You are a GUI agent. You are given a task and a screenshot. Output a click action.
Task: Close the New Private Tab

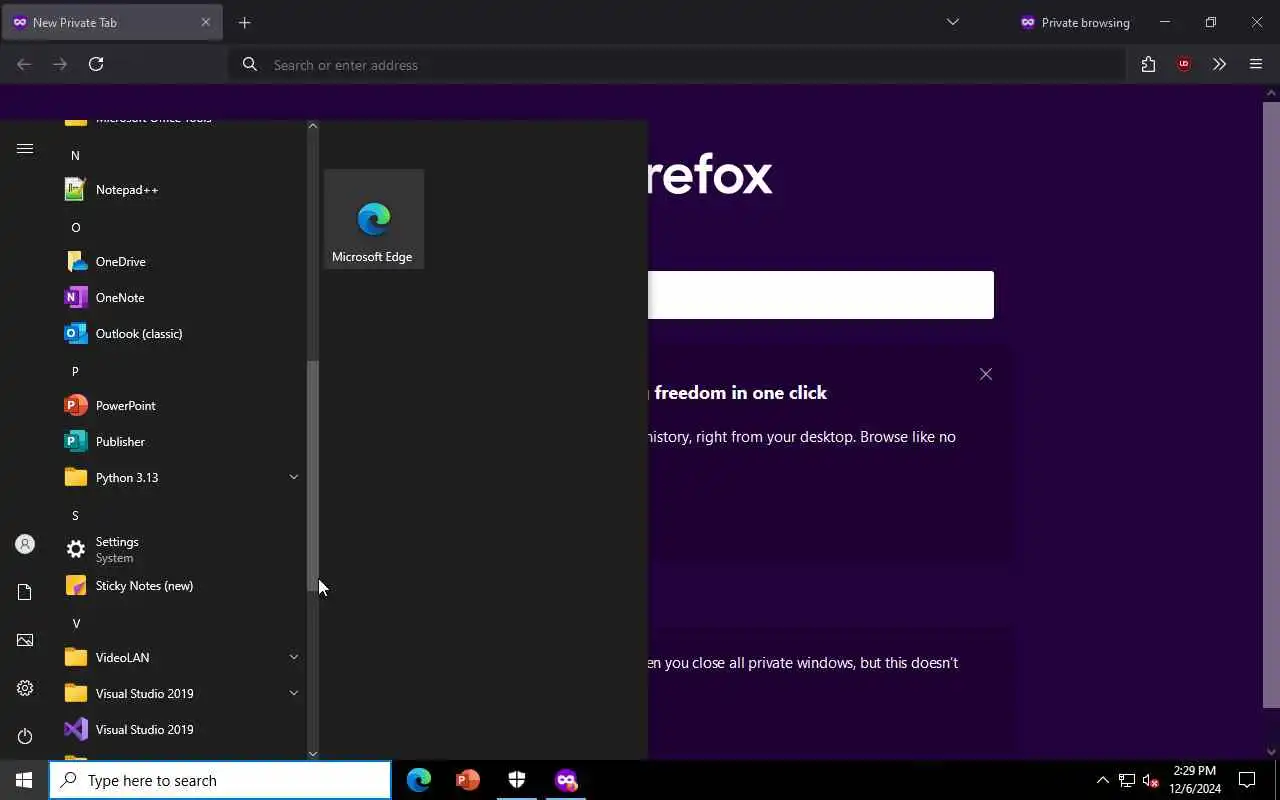205,22
